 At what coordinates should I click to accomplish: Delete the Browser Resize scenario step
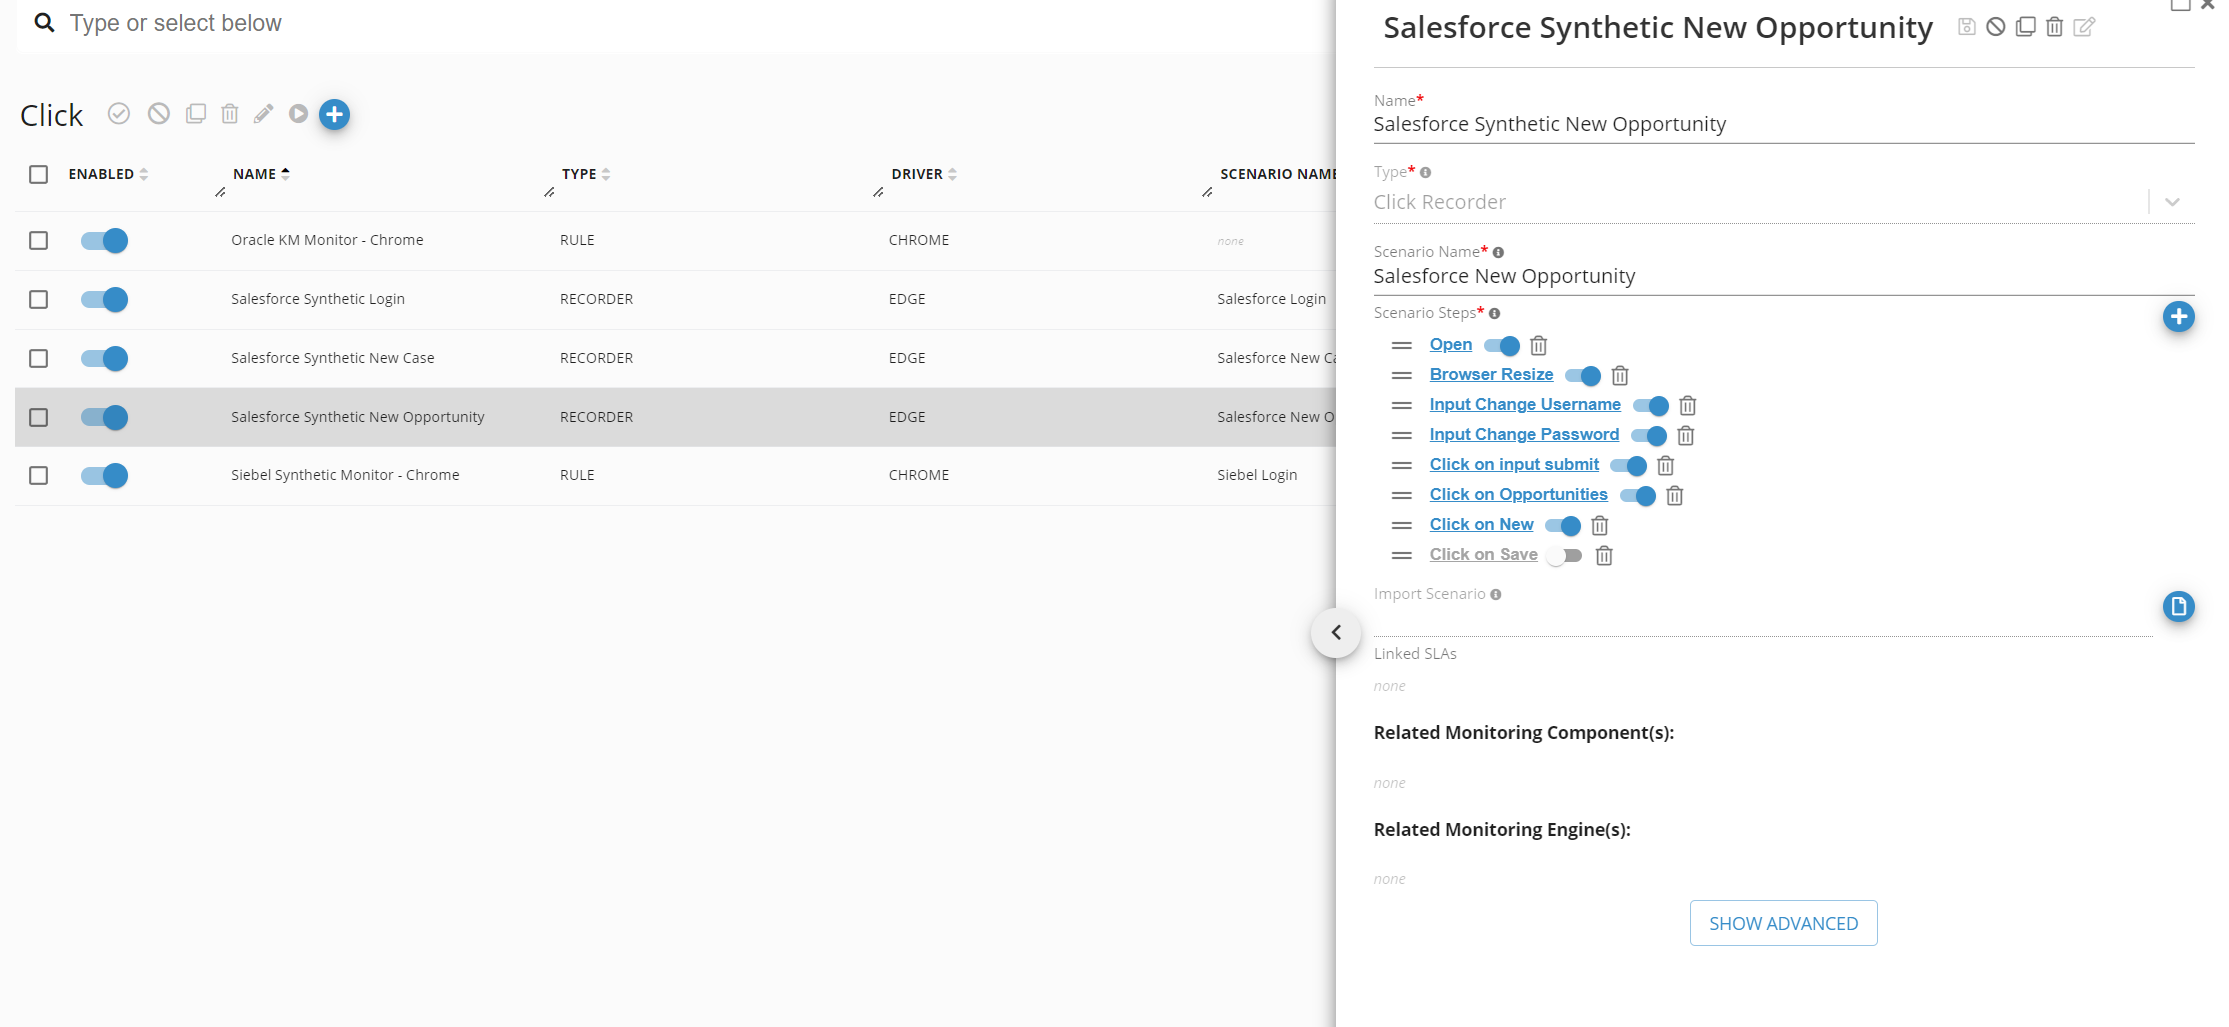(1620, 376)
